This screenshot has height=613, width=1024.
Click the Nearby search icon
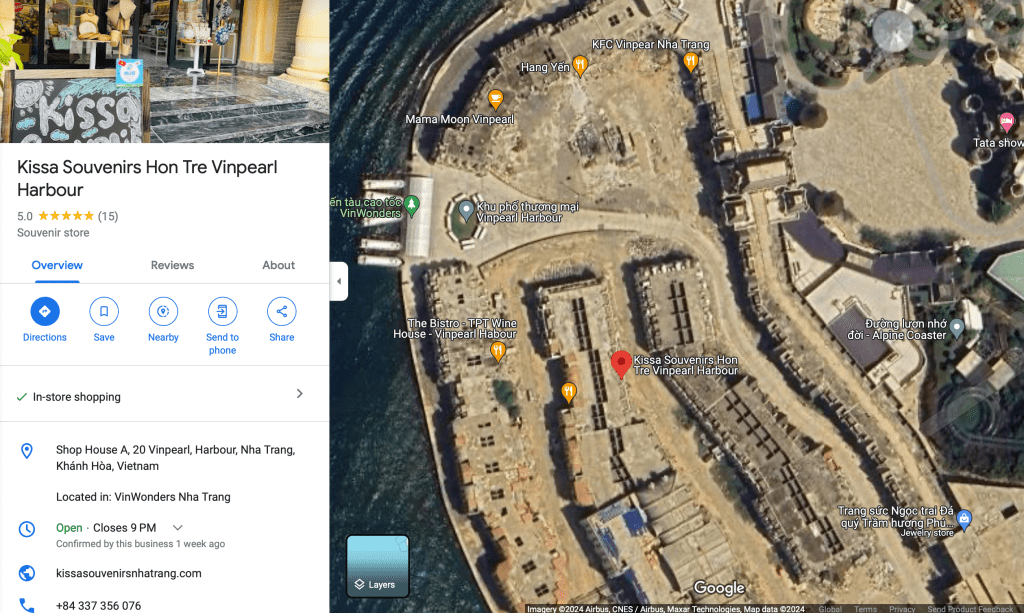click(x=163, y=312)
